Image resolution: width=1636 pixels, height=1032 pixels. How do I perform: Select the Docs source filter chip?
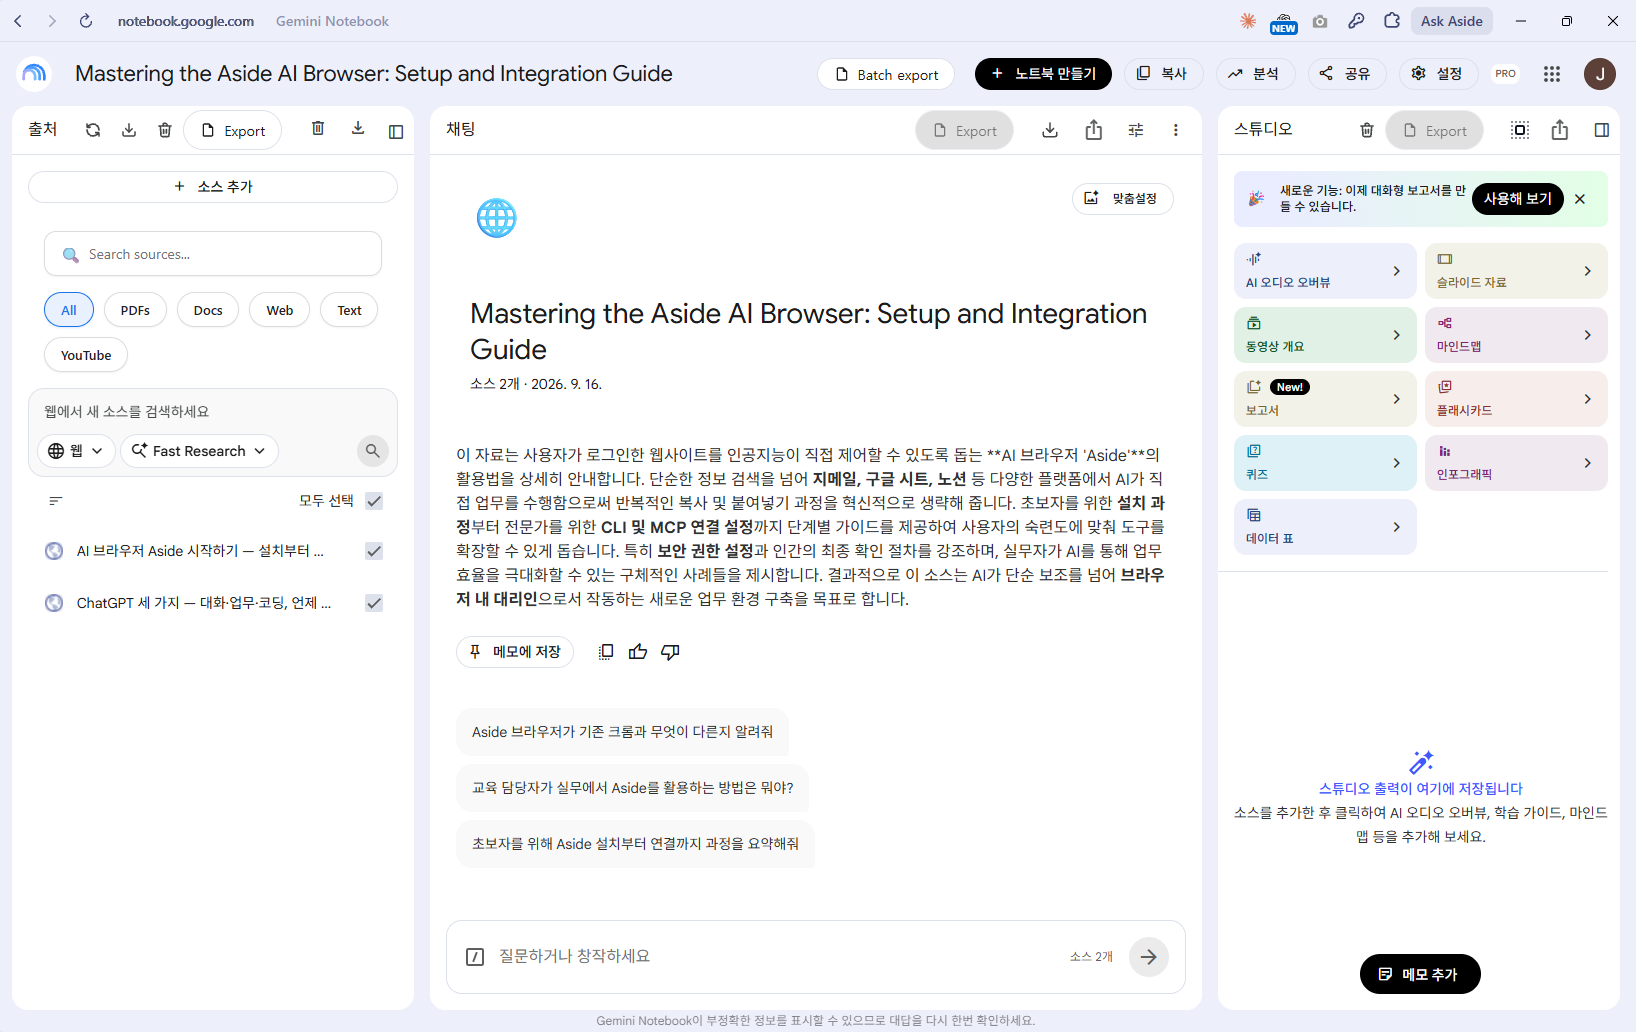click(208, 310)
